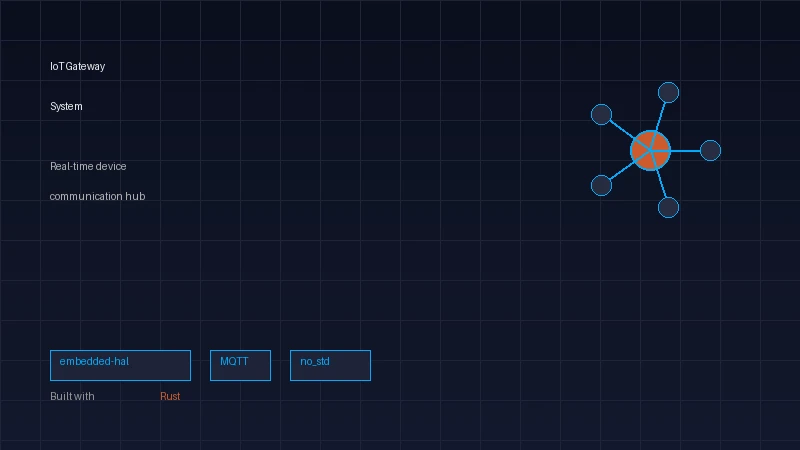Select the "System" heading line

pyautogui.click(x=66, y=107)
